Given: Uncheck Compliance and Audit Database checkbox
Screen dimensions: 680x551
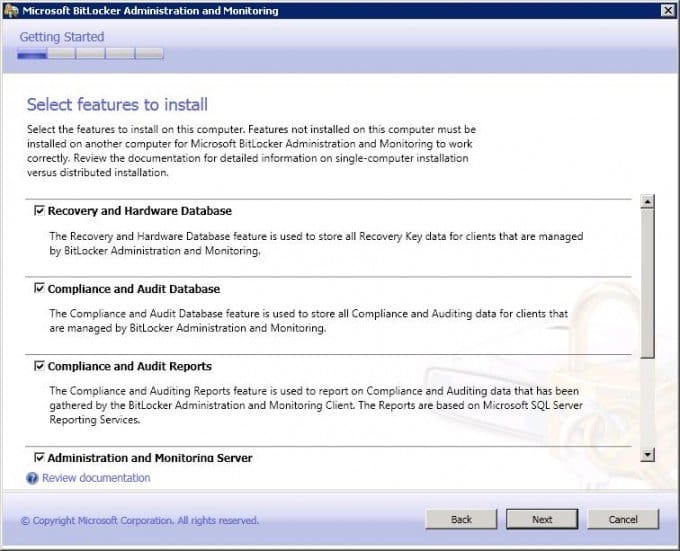Looking at the screenshot, I should click(x=39, y=288).
